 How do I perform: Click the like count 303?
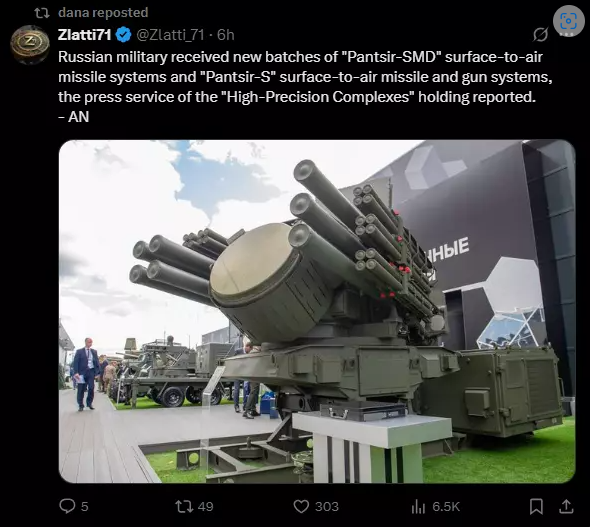click(x=327, y=507)
